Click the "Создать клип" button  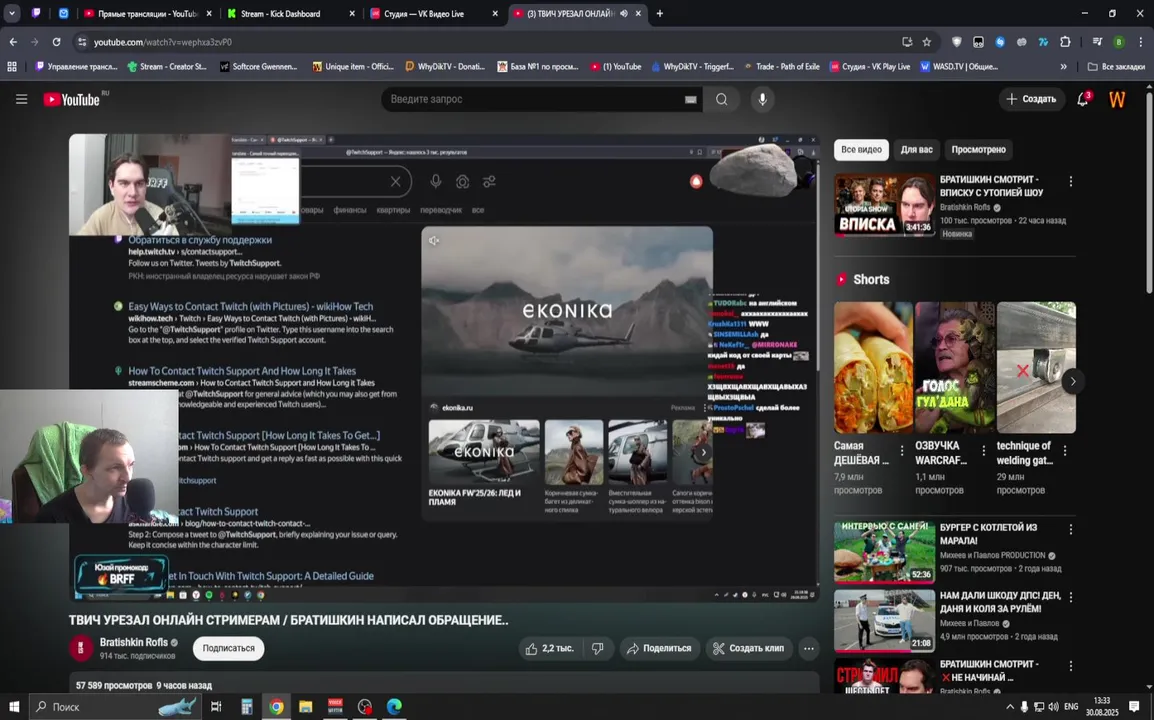coord(749,649)
